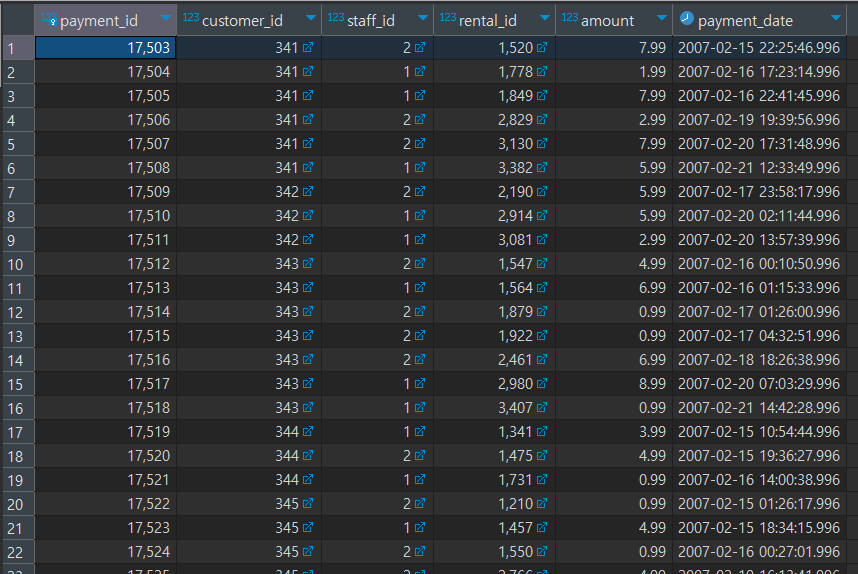Sort by payment_date column header

pos(745,21)
